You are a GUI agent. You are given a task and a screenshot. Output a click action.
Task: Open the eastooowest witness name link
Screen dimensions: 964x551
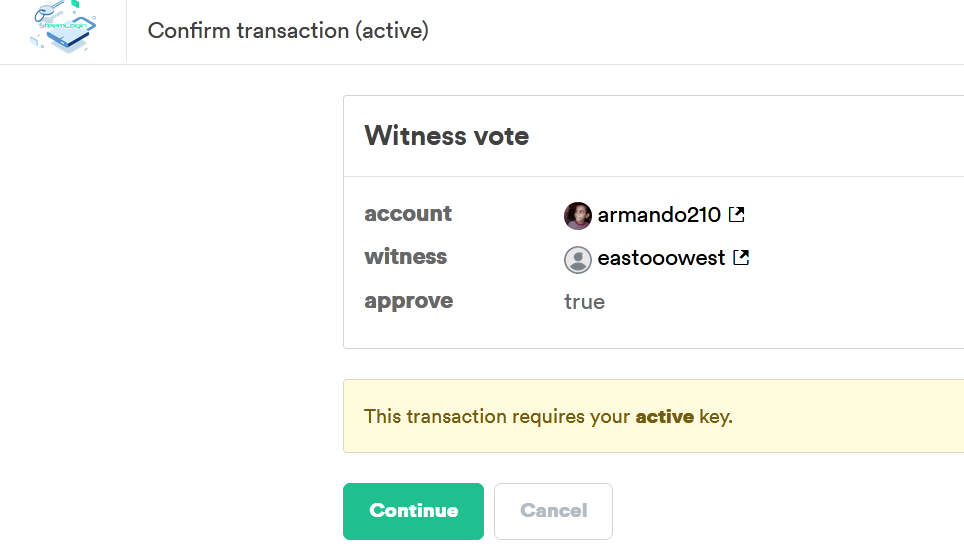tap(661, 259)
